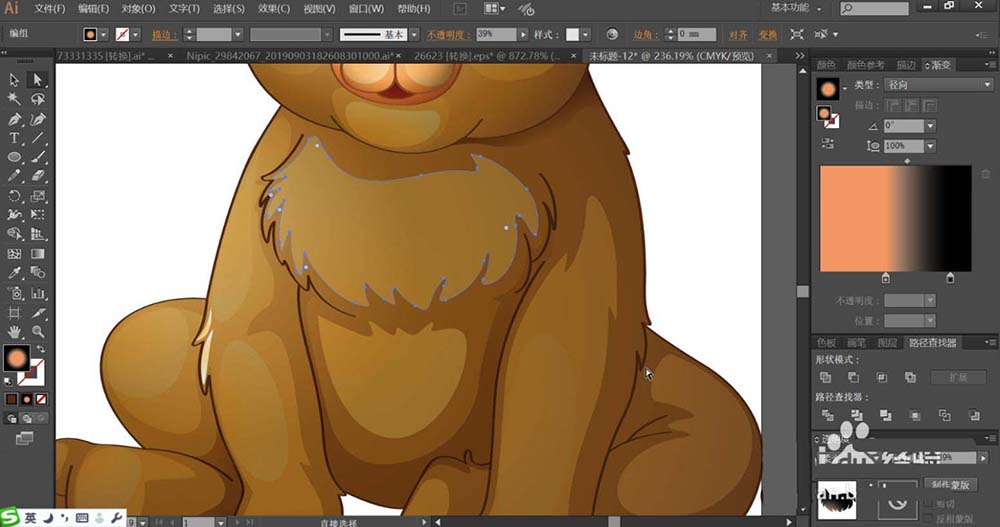Select the Selection tool black arrow
The height and width of the screenshot is (527, 1000).
coord(14,80)
